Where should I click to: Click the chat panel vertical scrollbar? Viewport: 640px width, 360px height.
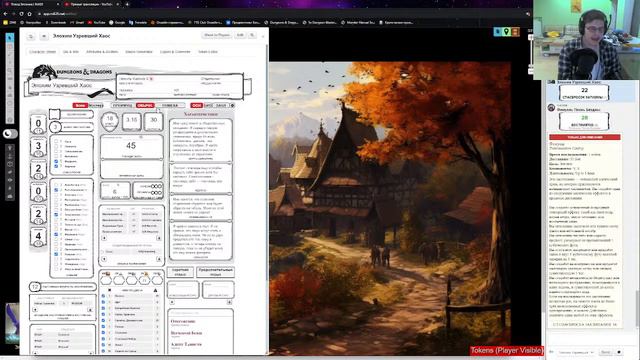(x=637, y=308)
